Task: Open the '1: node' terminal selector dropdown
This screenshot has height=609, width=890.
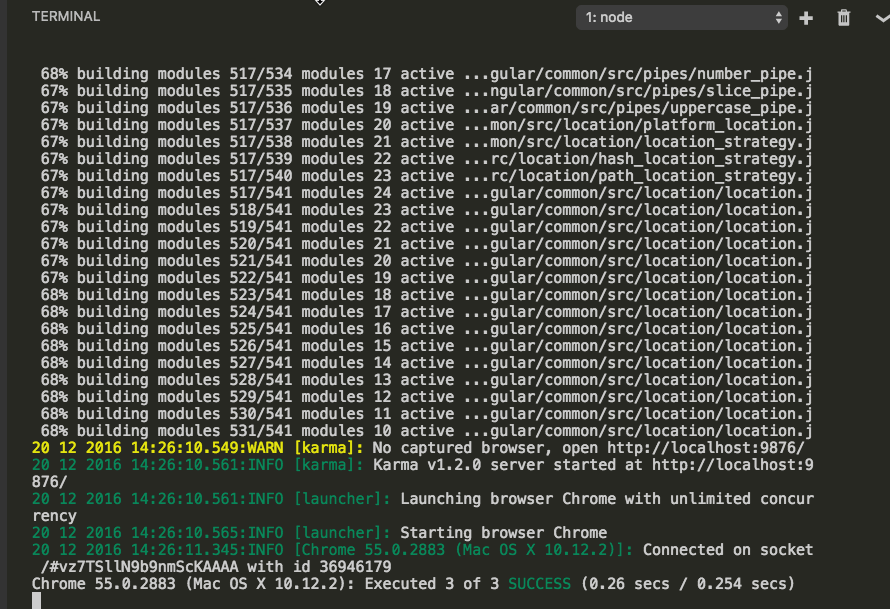Action: (x=681, y=18)
